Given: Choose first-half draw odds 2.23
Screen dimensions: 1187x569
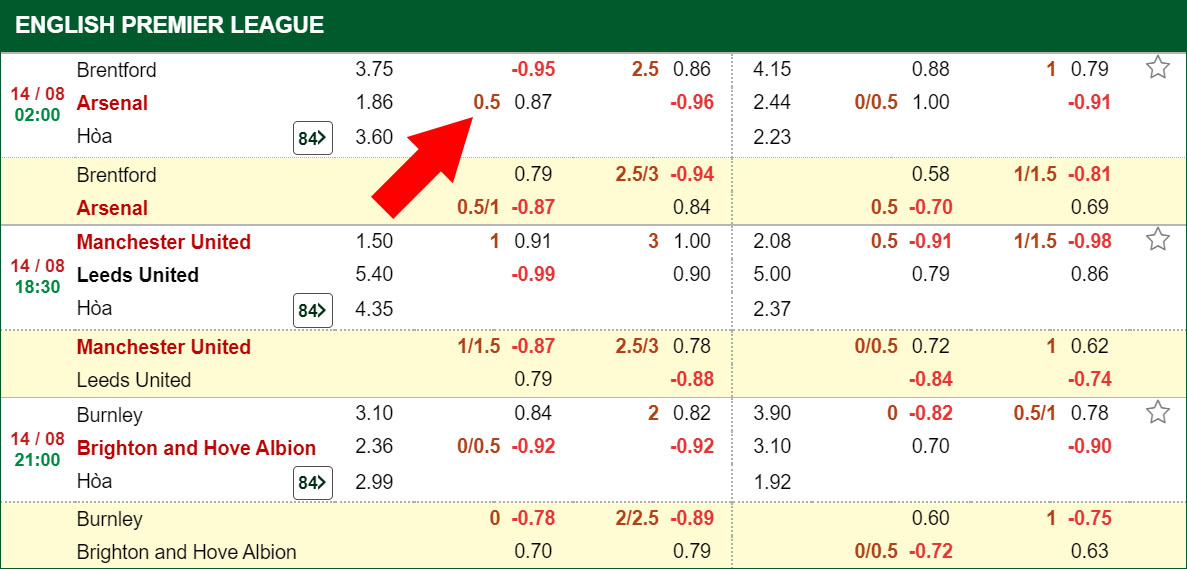Looking at the screenshot, I should click(x=772, y=137).
